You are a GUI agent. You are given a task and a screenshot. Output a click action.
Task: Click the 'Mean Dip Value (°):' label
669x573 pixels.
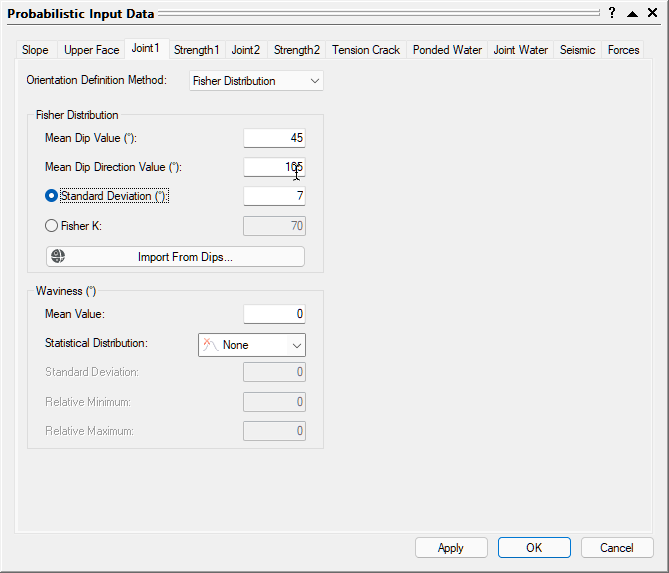point(91,138)
